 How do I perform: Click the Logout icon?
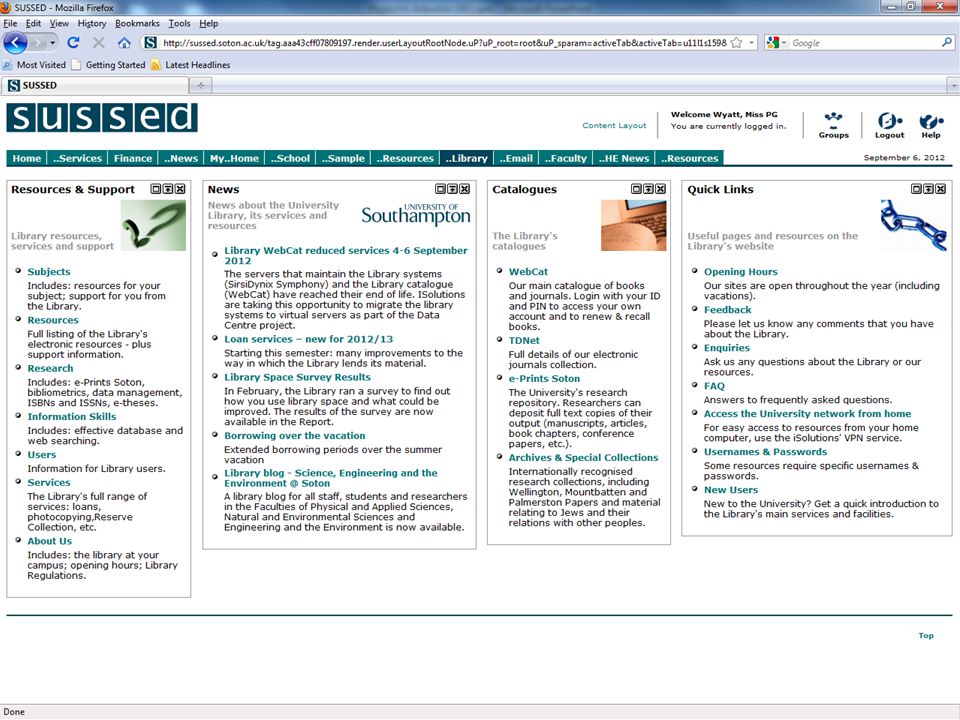tap(889, 125)
